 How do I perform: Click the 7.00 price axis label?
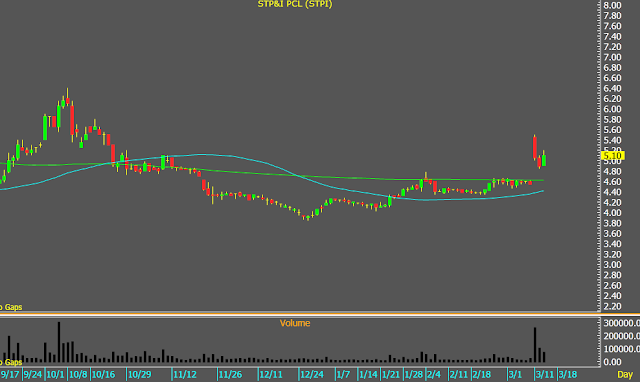coord(612,57)
